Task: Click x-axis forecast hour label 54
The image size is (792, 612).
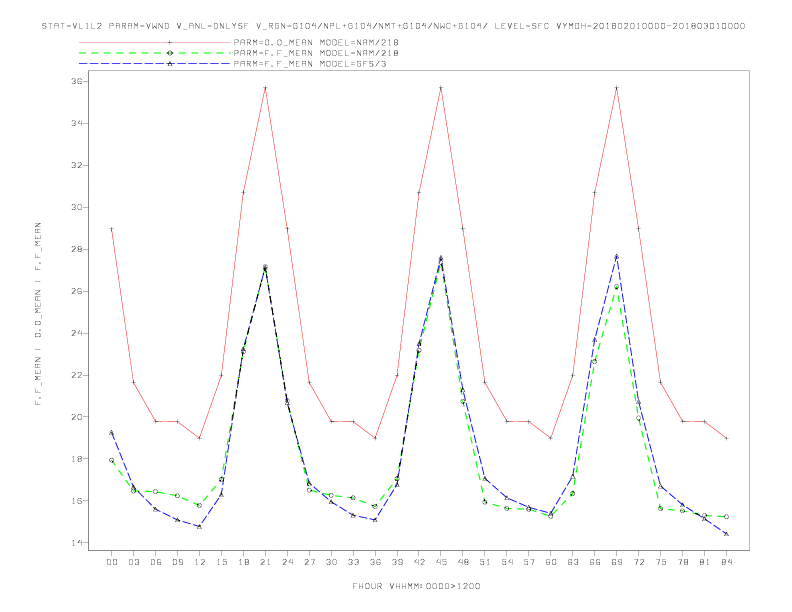Action: [507, 562]
